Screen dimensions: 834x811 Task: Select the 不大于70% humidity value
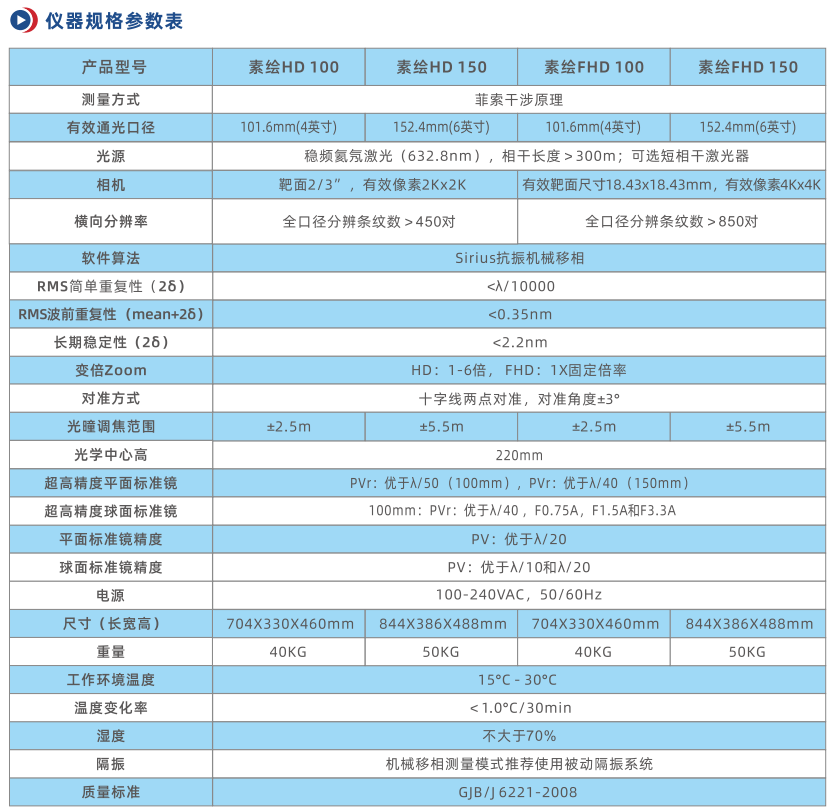click(518, 736)
